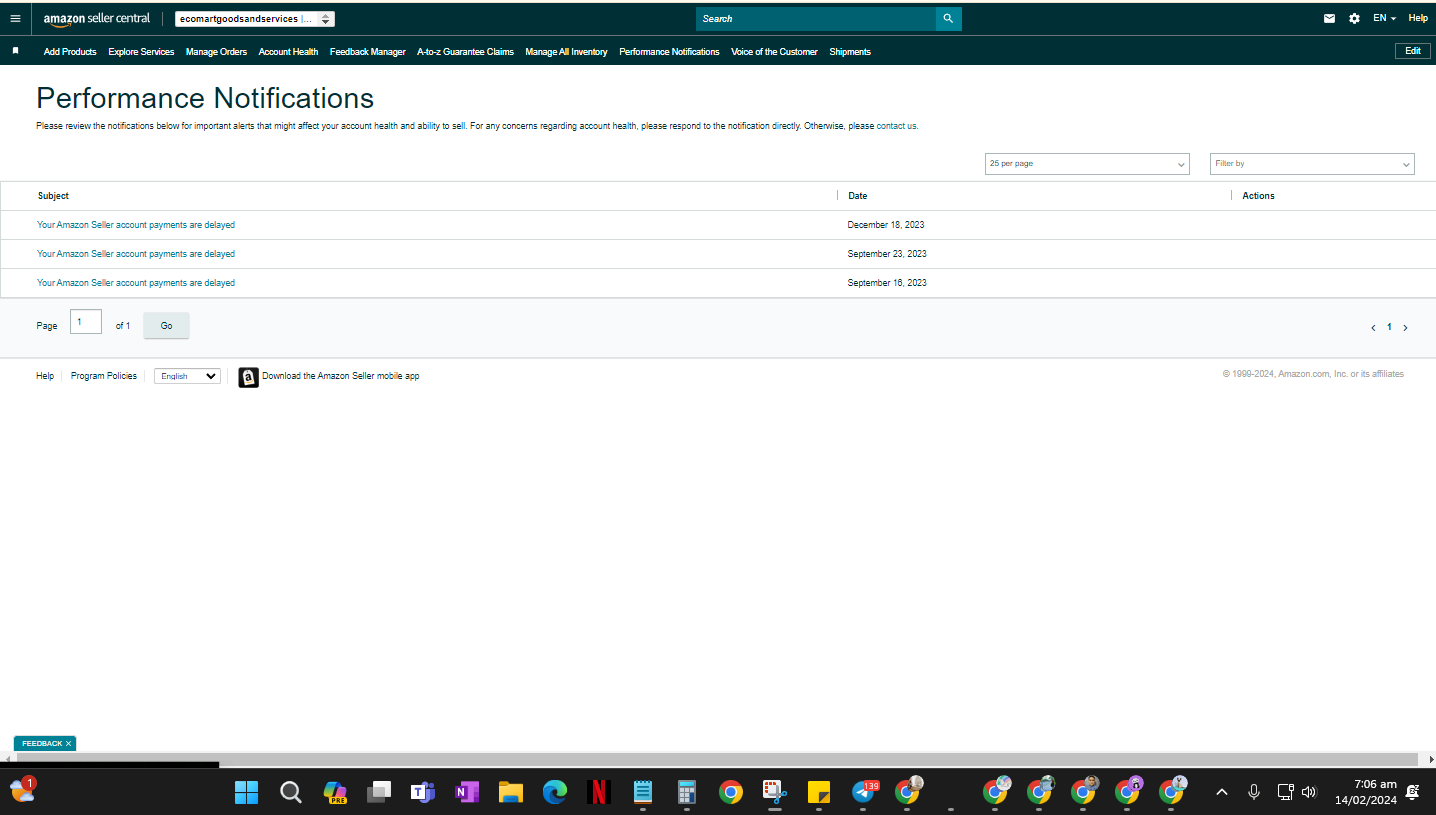Go to Account Health
The image size is (1436, 815).
click(x=288, y=52)
